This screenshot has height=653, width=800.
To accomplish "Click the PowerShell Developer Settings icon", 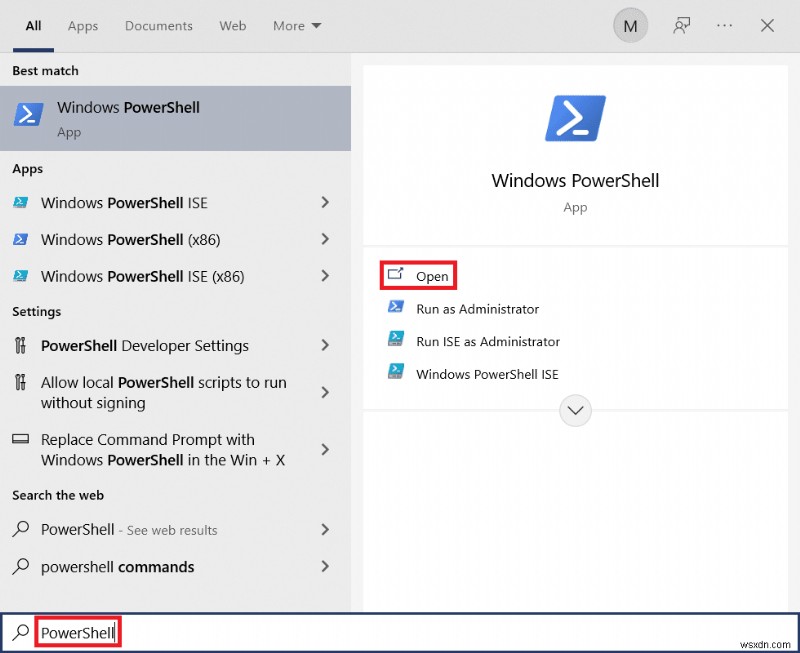I will click(x=21, y=345).
